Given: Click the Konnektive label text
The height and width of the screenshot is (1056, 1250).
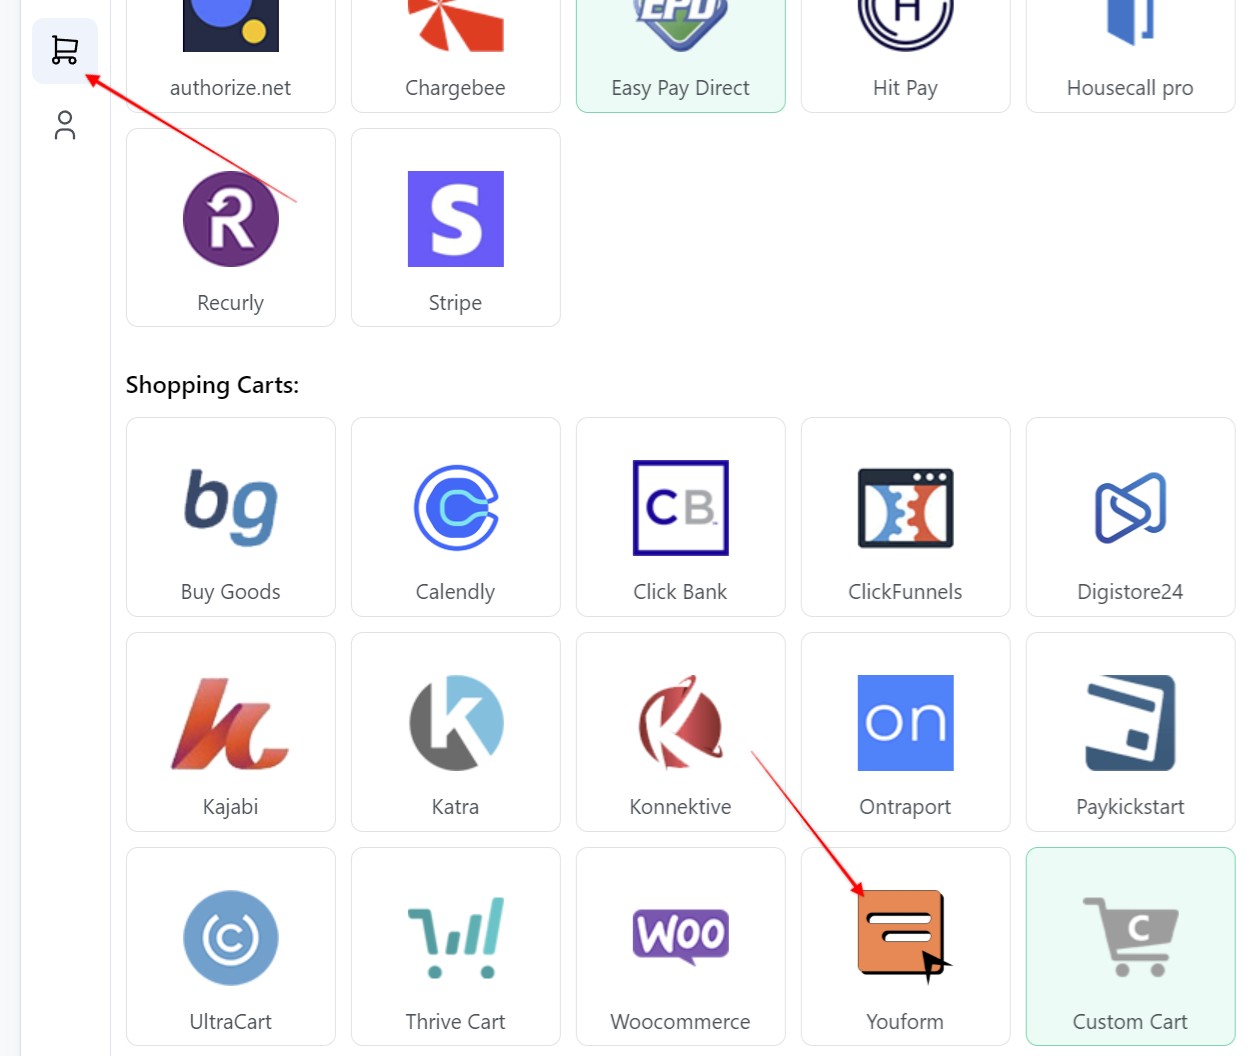Looking at the screenshot, I should 681,807.
